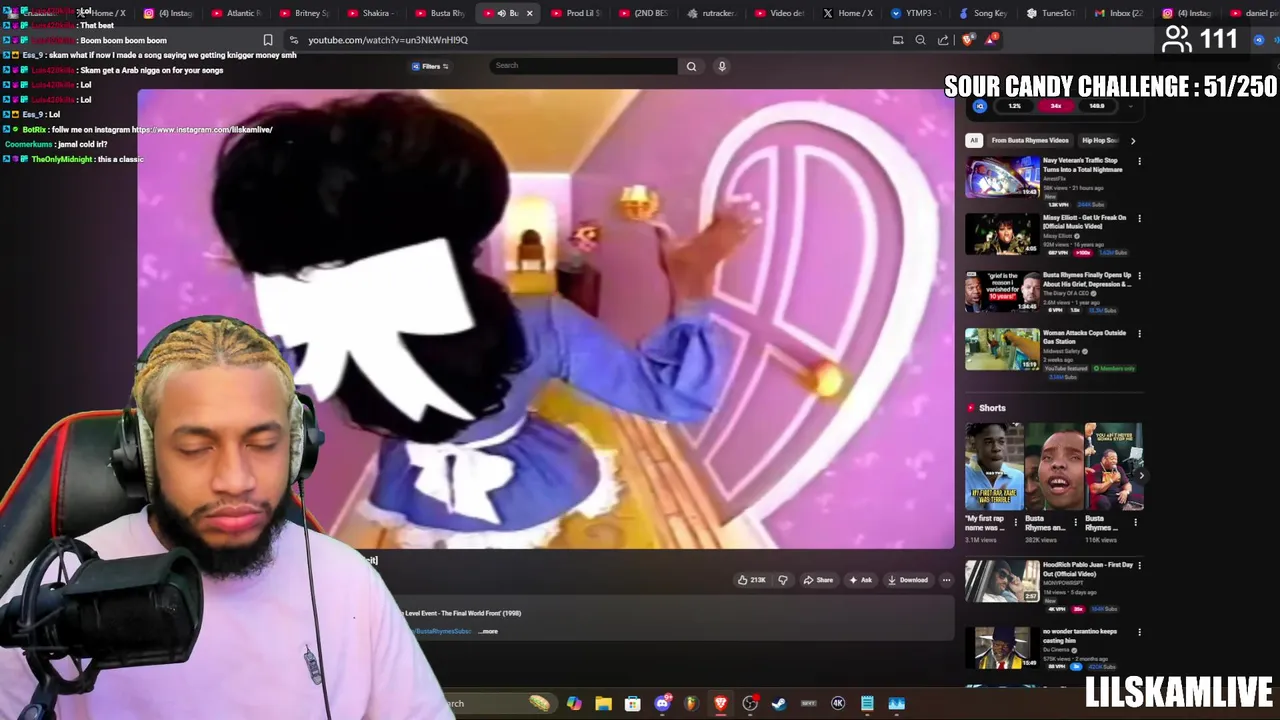Expand the description with ...more
The width and height of the screenshot is (1280, 720).
(x=488, y=631)
